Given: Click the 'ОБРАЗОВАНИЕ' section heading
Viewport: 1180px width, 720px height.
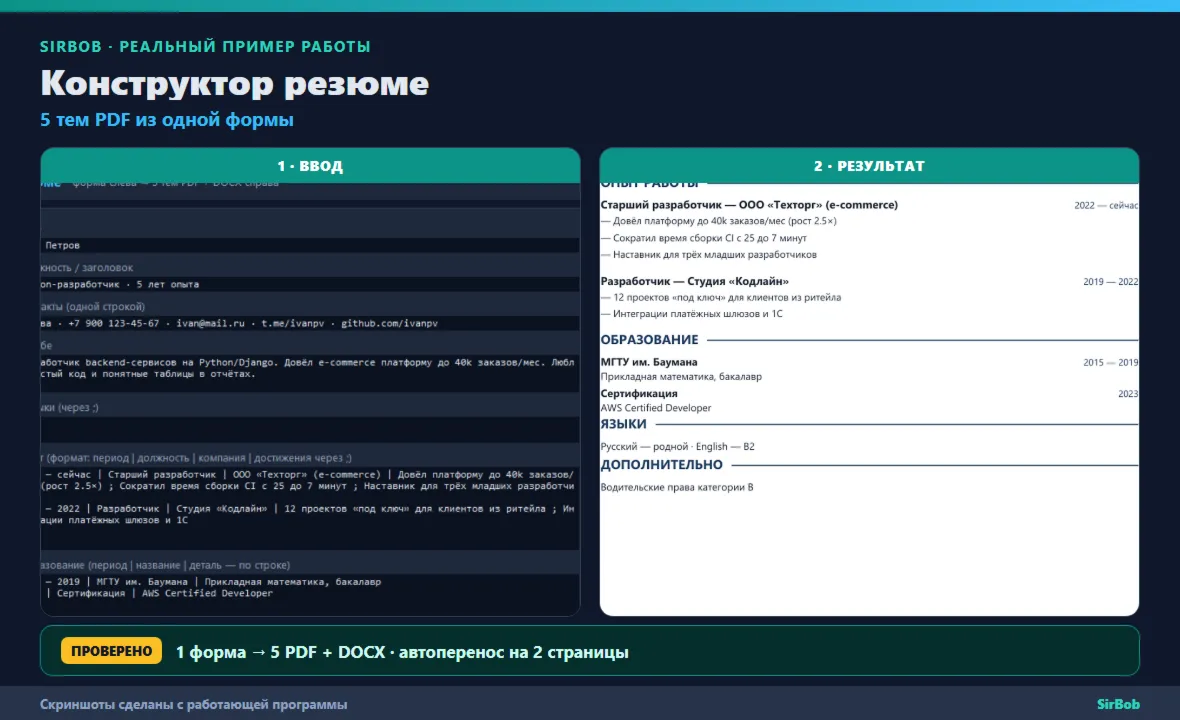Looking at the screenshot, I should pyautogui.click(x=649, y=340).
